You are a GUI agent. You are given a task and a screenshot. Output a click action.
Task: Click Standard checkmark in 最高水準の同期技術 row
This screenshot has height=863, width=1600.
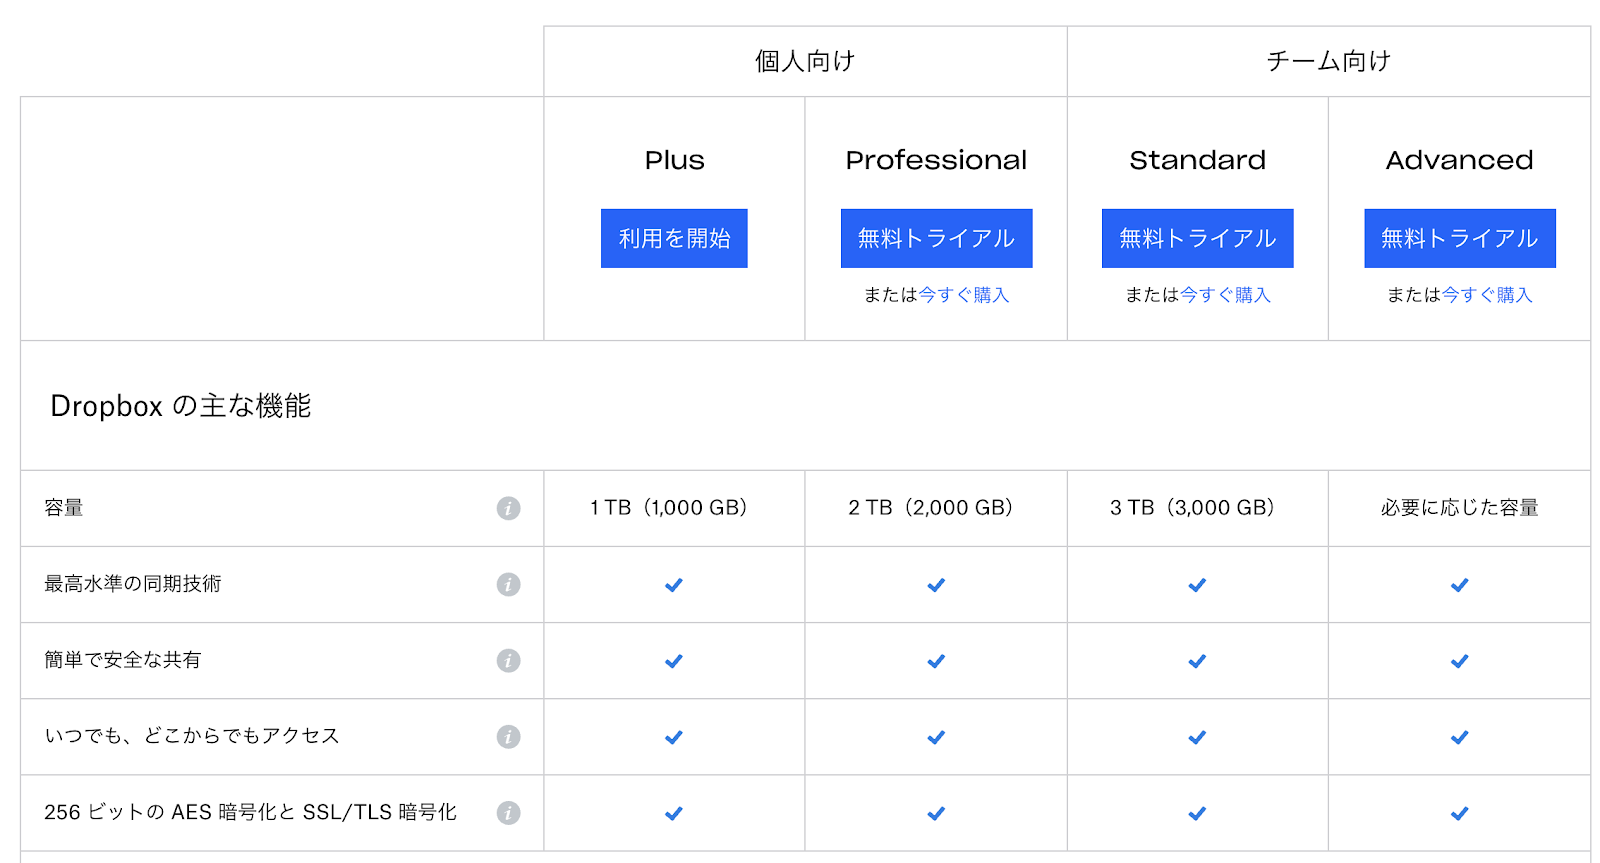1197,585
